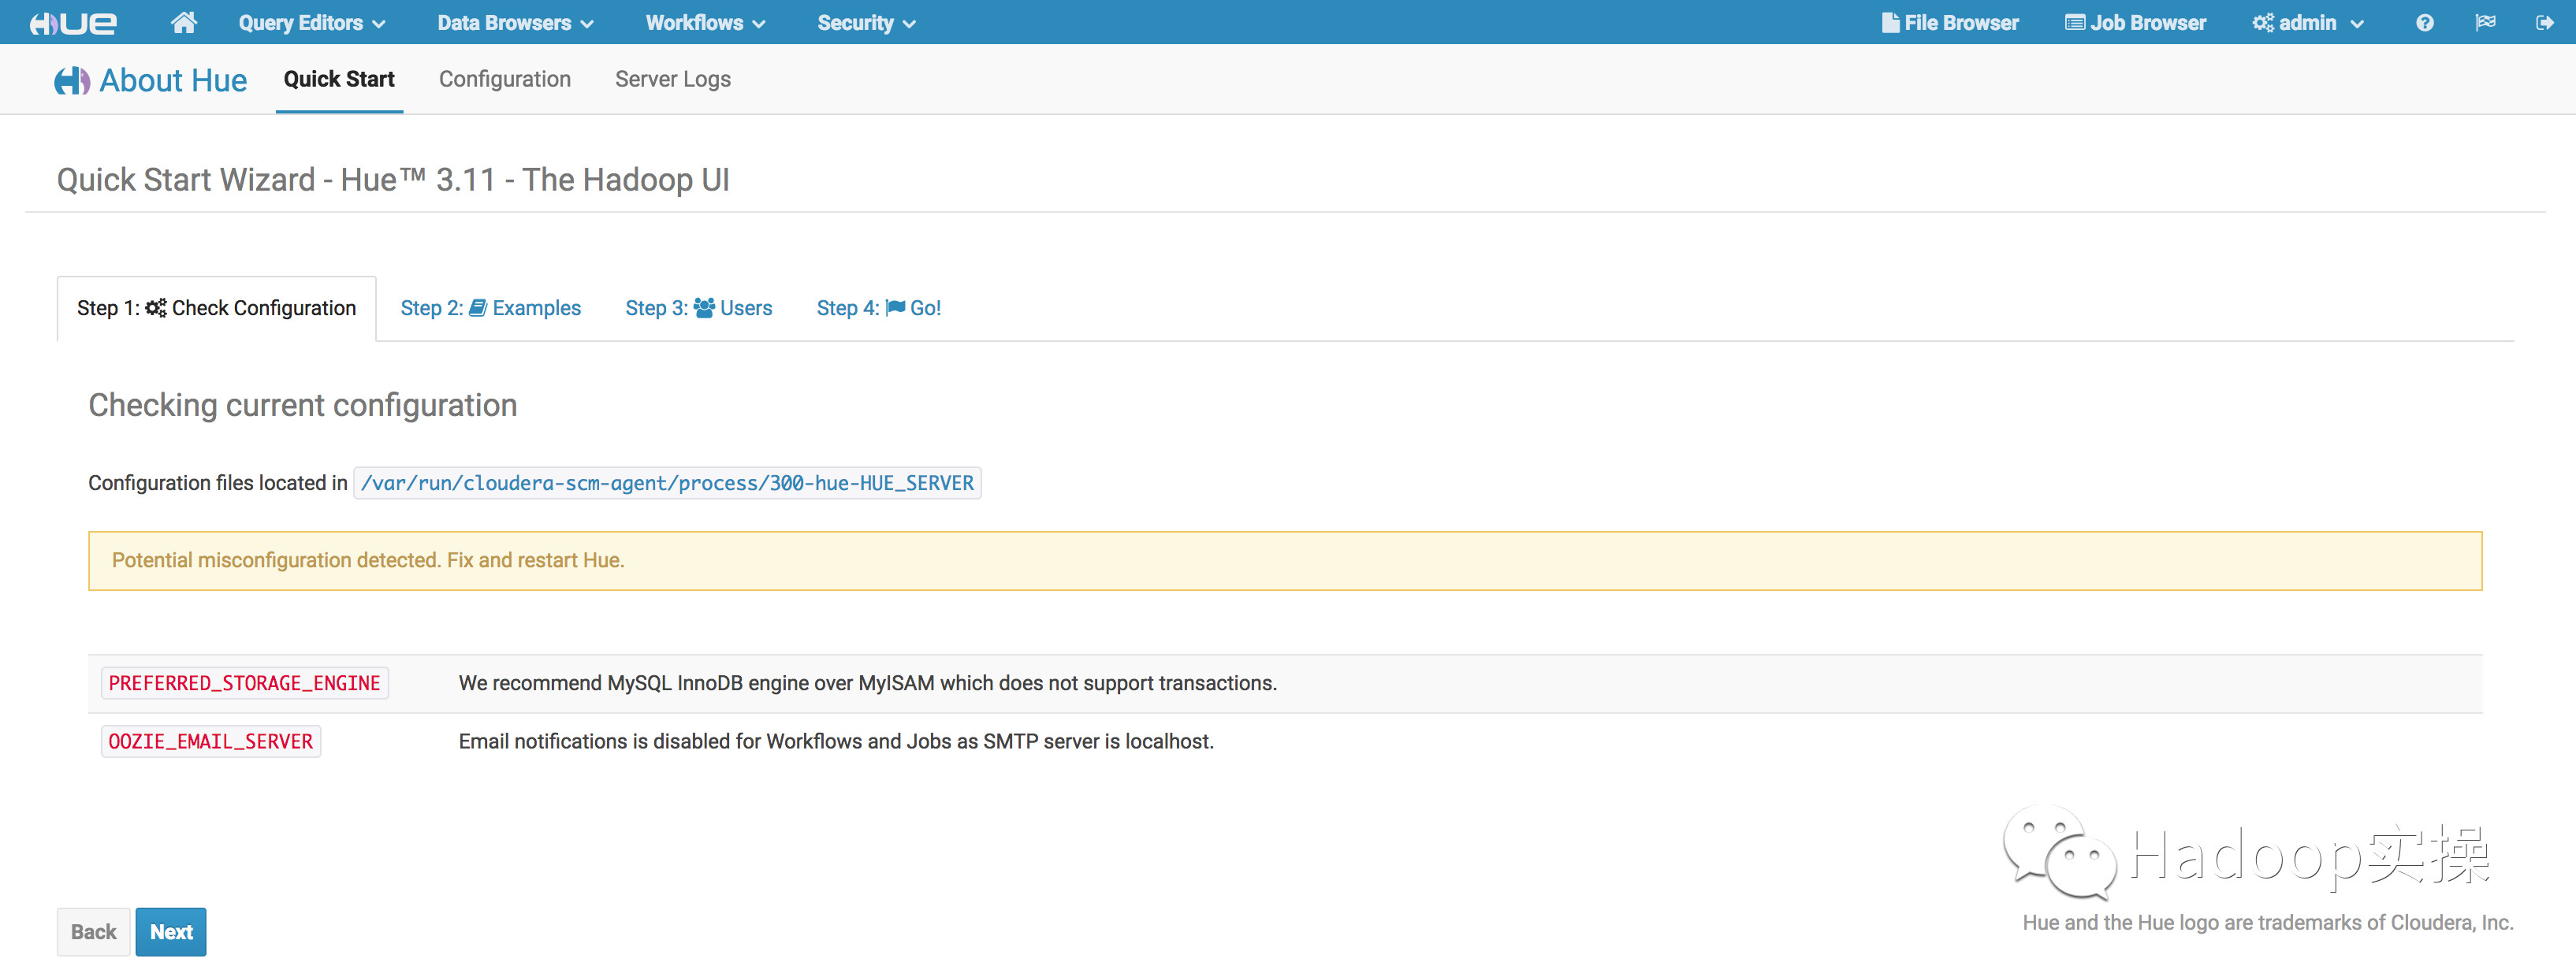Click the Email notifications disabled message
The height and width of the screenshot is (977, 2576).
coord(836,741)
